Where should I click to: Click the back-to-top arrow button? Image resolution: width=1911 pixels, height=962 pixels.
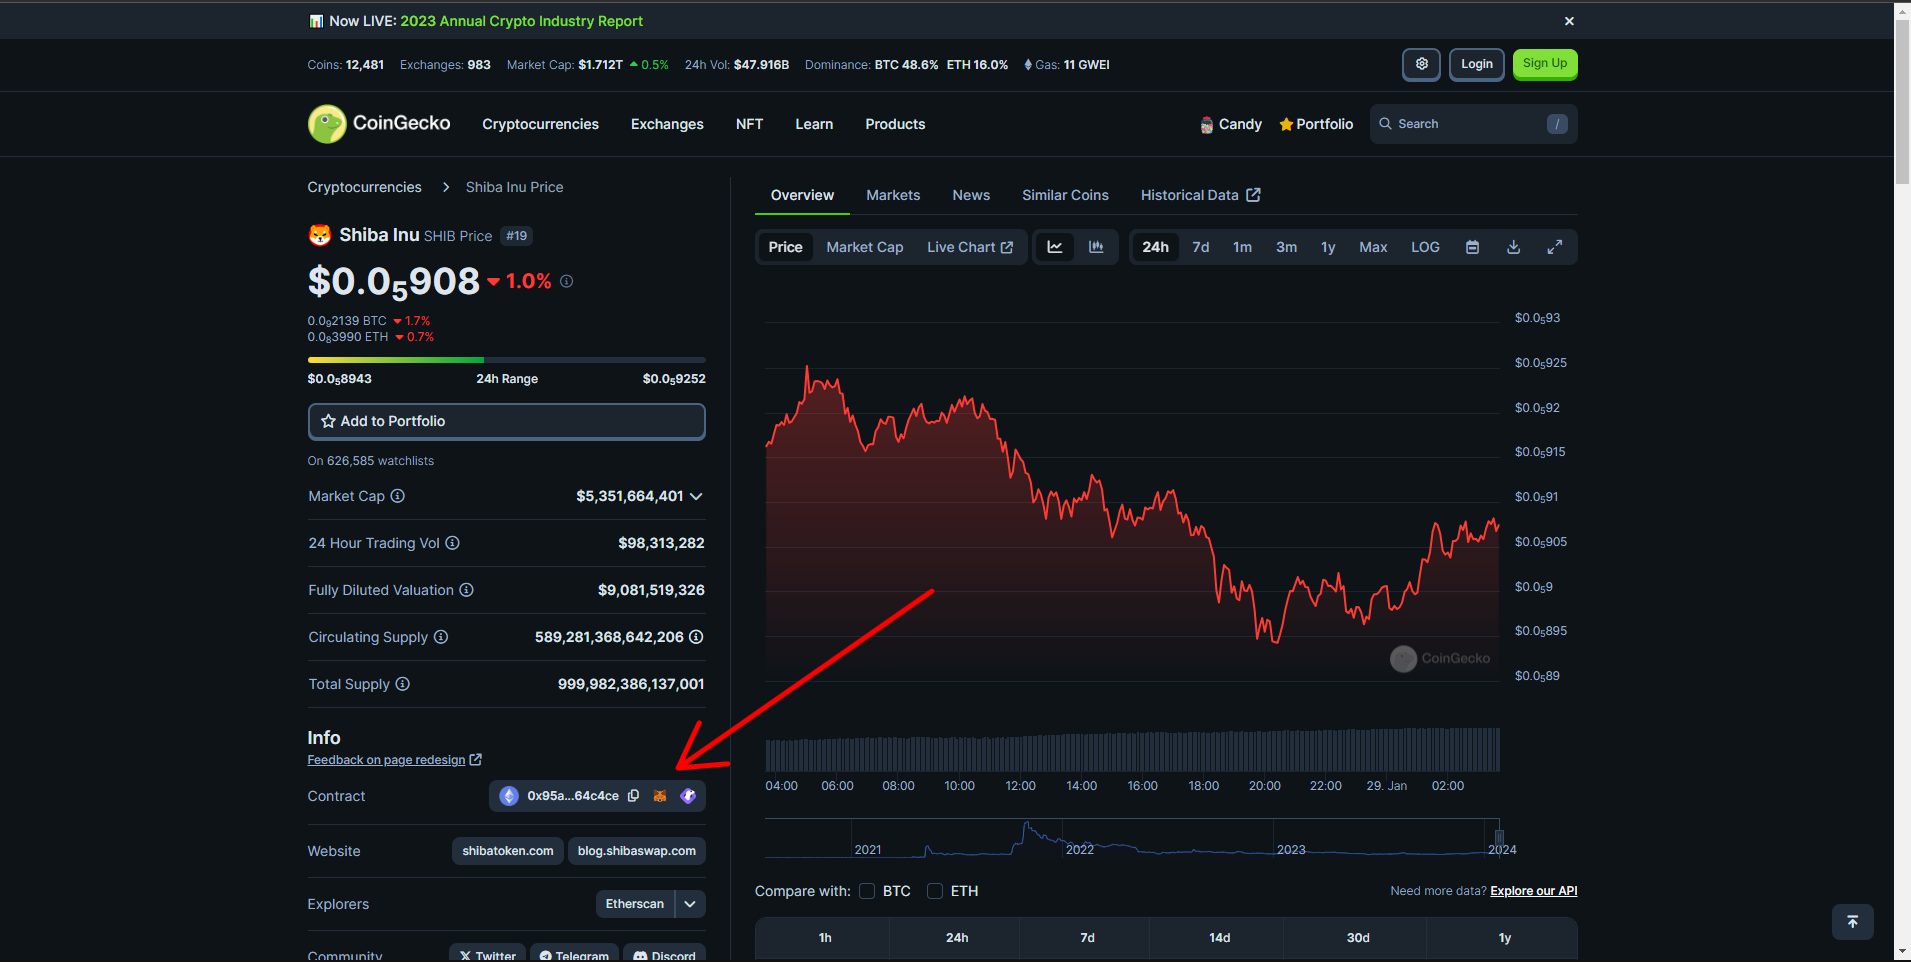1852,921
